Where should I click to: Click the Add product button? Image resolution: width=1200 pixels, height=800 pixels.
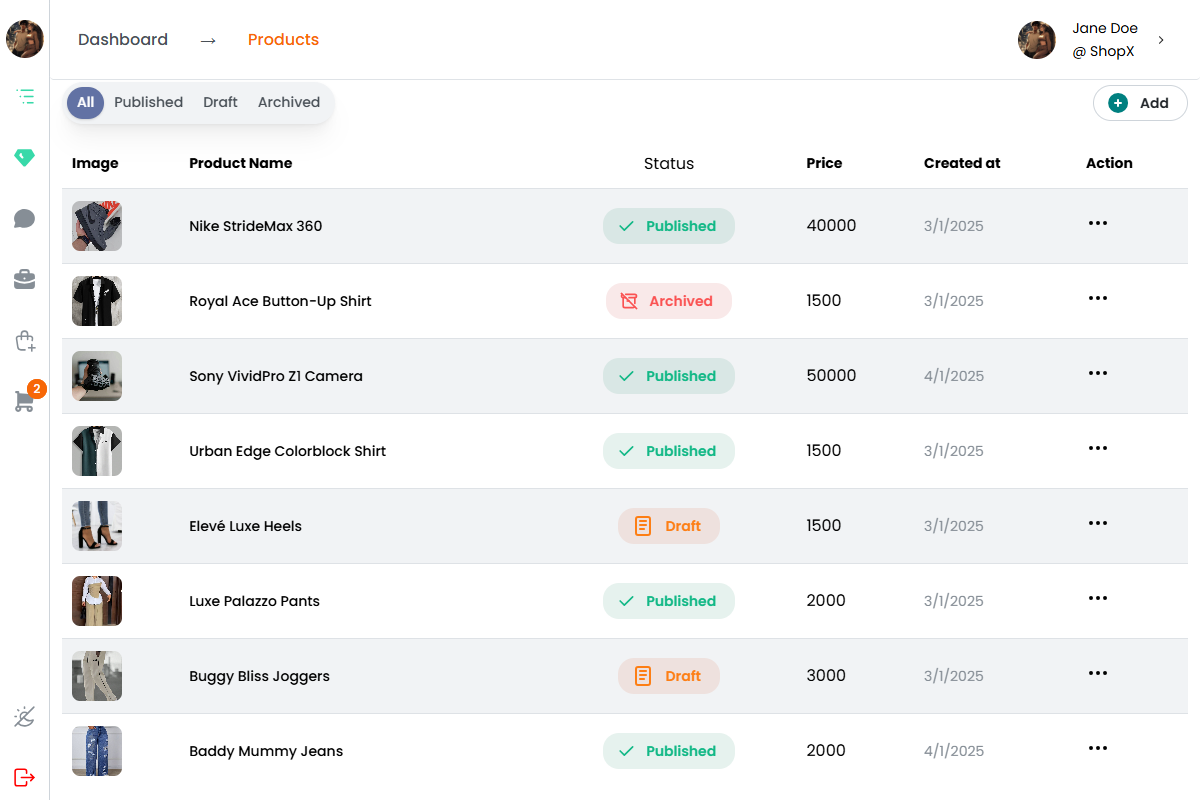[x=1140, y=103]
